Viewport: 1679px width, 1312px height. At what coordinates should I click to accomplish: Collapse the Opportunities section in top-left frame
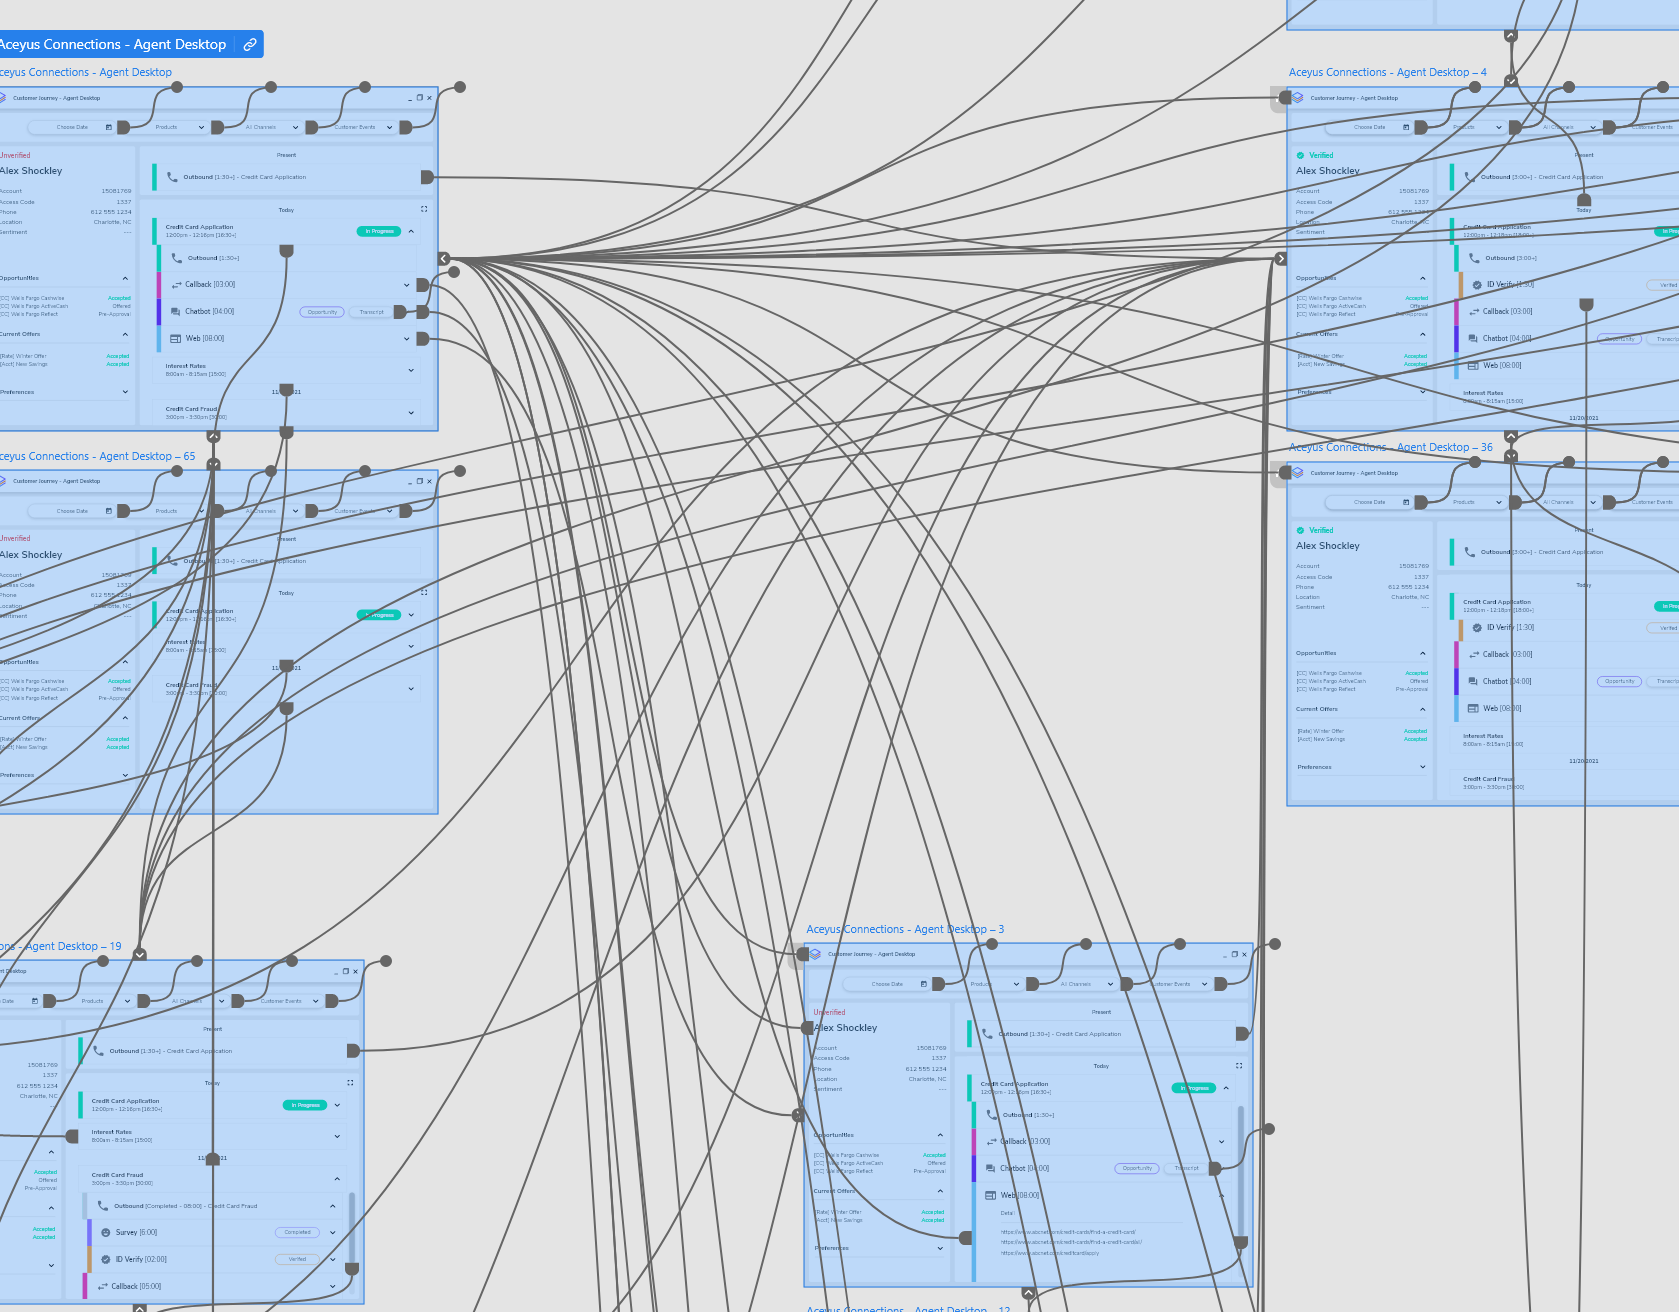coord(125,279)
